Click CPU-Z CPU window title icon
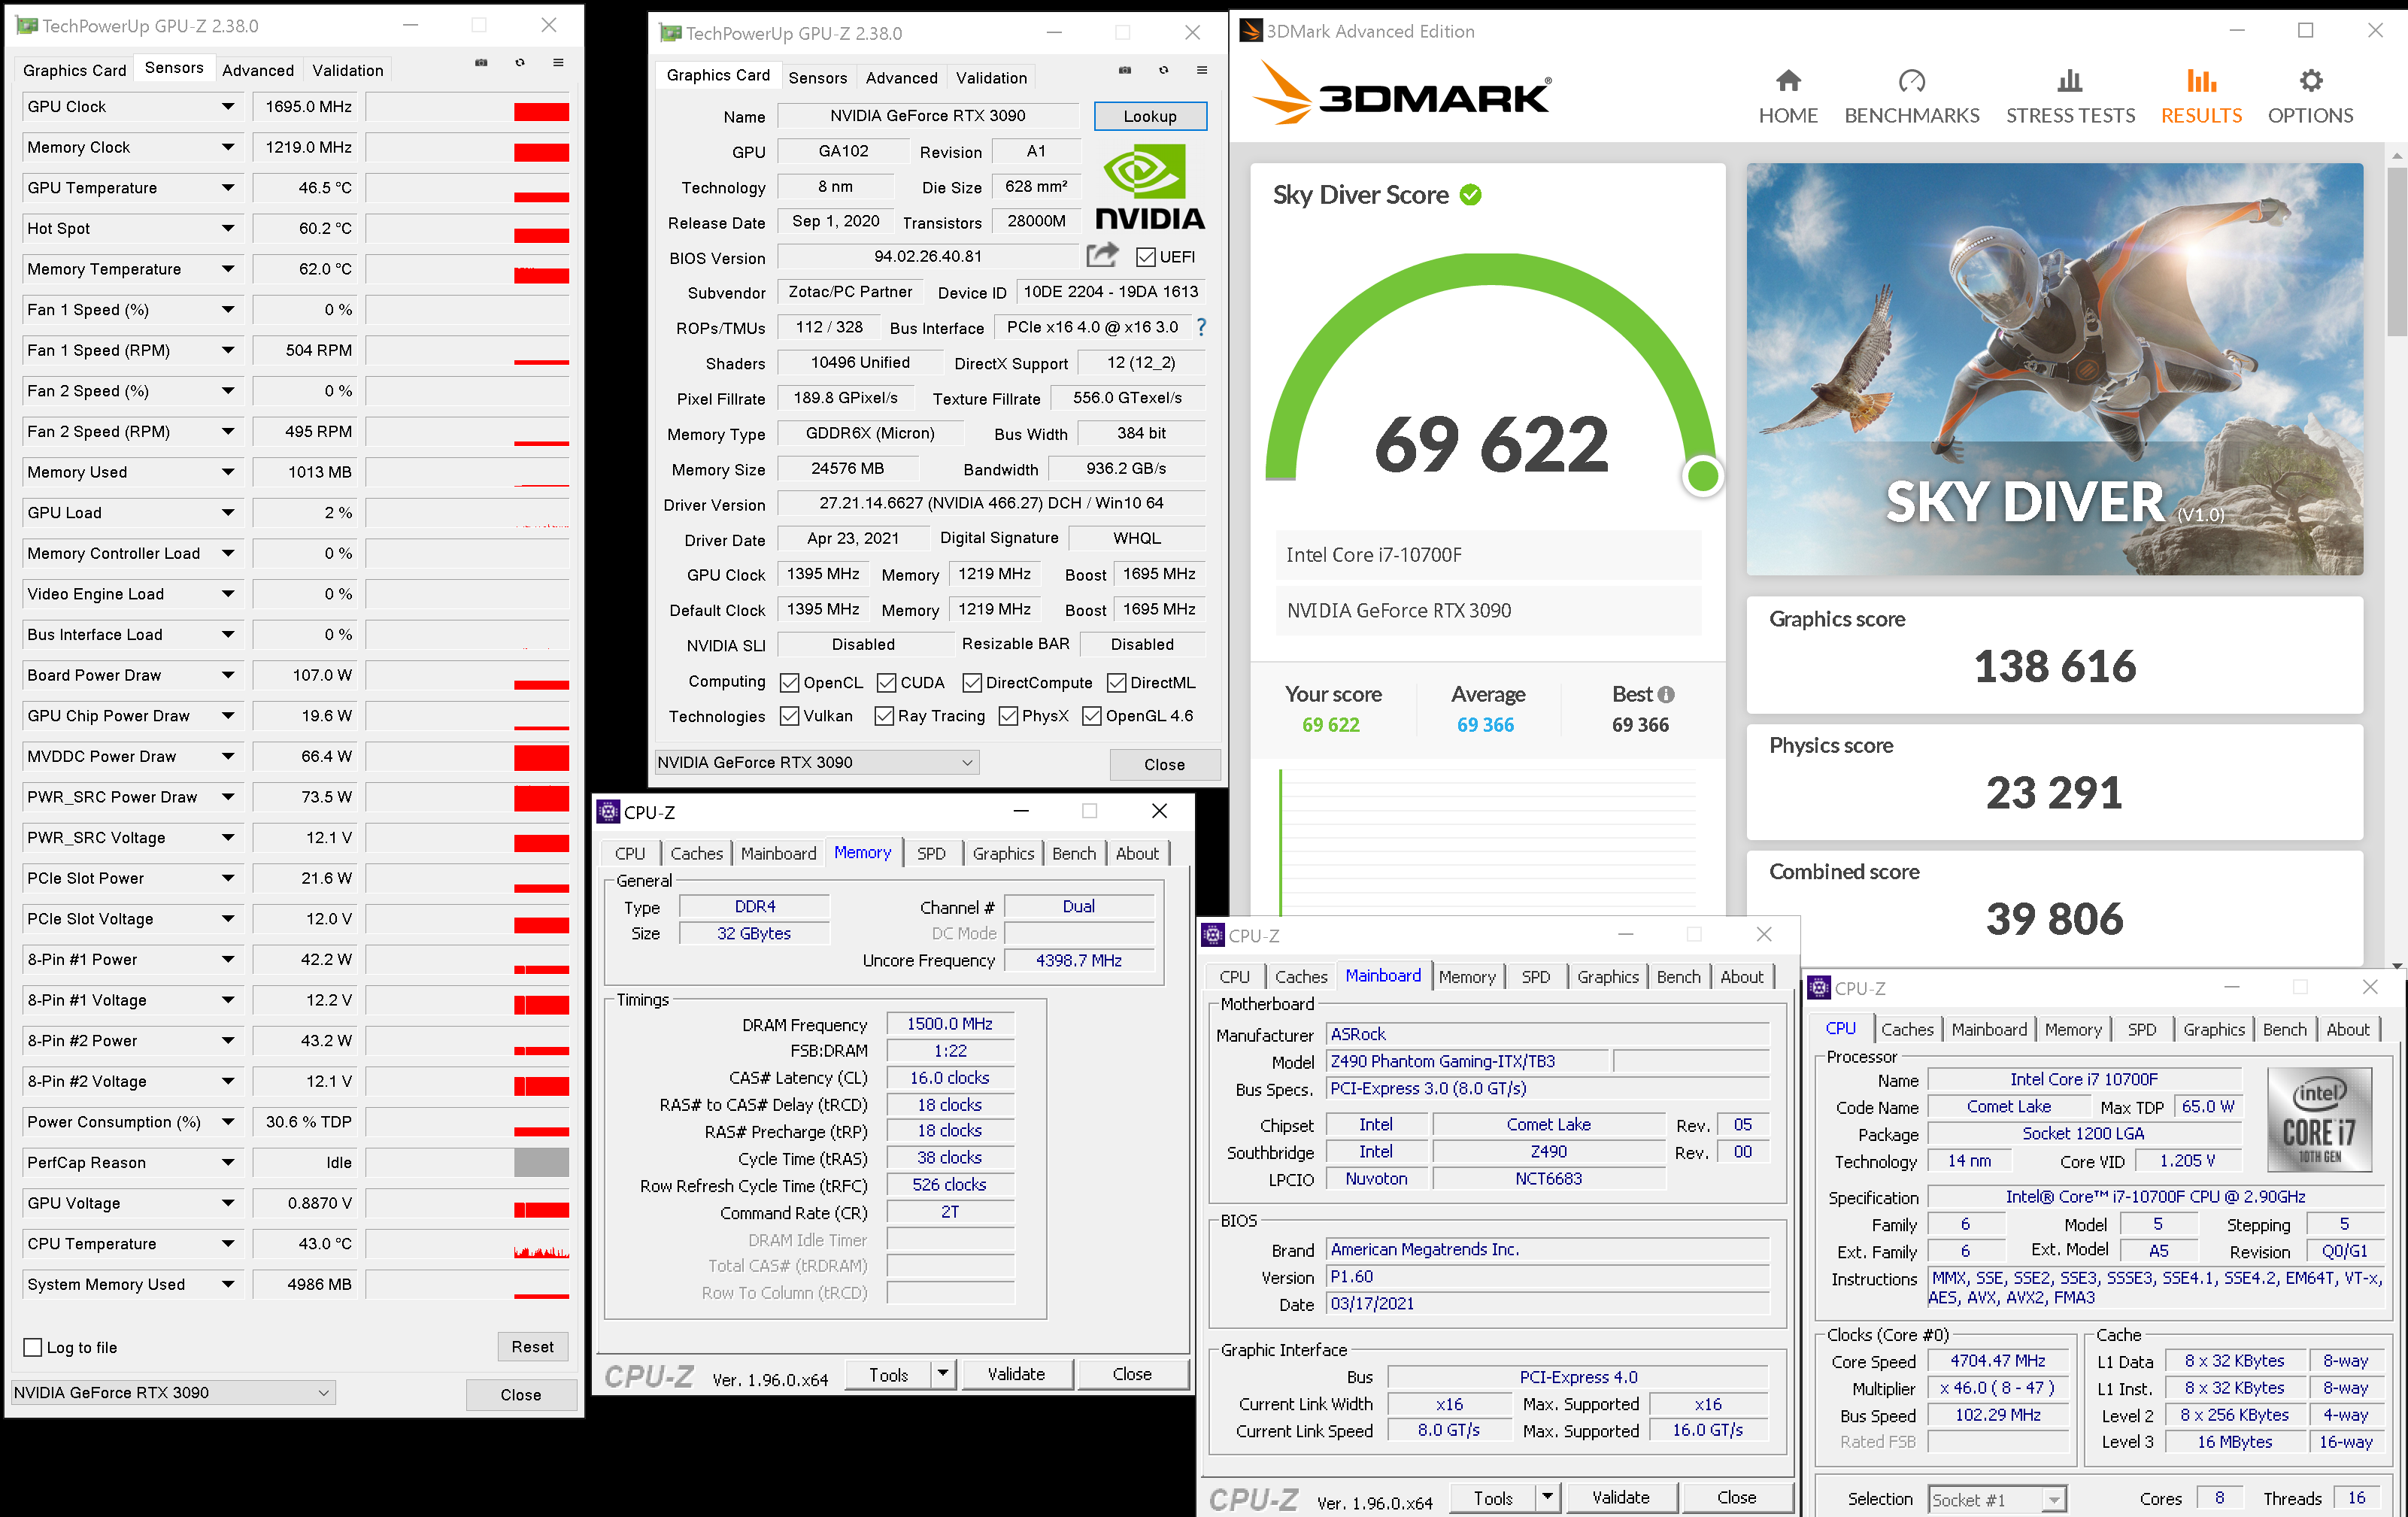 [x=1819, y=987]
